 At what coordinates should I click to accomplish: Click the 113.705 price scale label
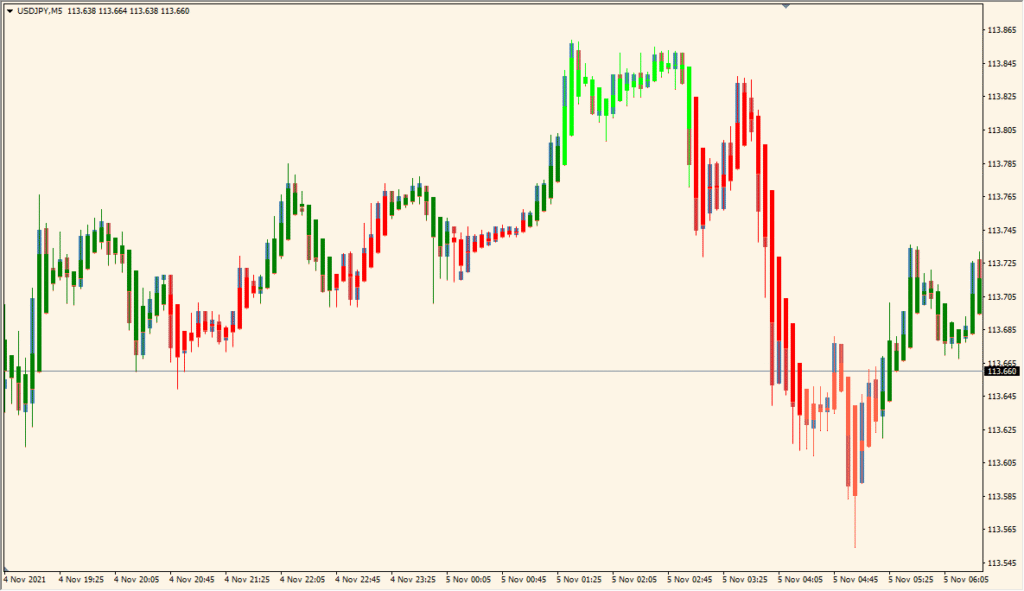click(x=1002, y=296)
